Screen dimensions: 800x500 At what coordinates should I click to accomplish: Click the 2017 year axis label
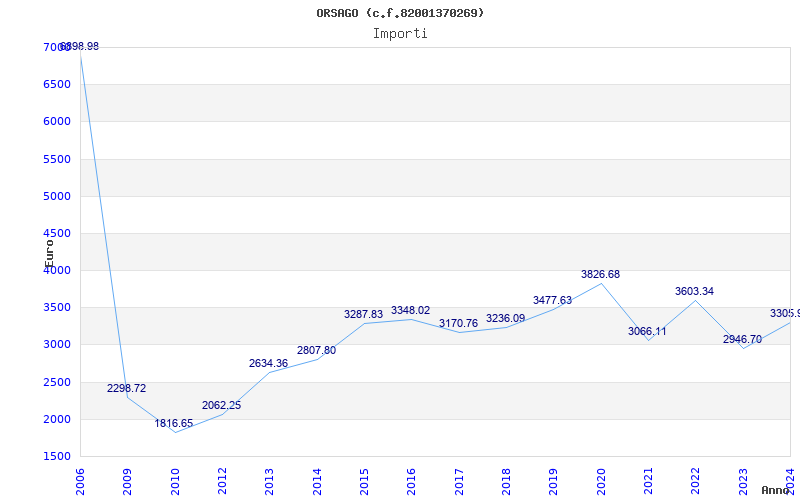click(x=459, y=482)
